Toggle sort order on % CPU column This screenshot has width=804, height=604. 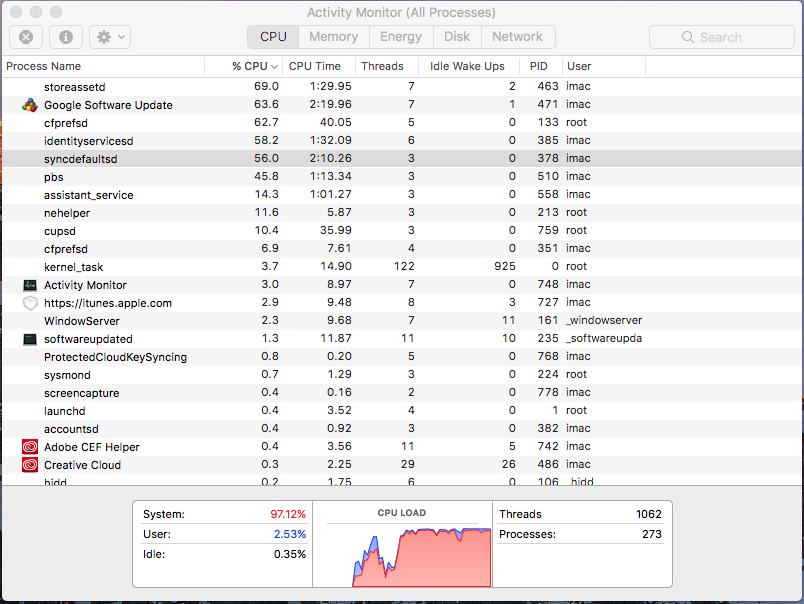[244, 66]
